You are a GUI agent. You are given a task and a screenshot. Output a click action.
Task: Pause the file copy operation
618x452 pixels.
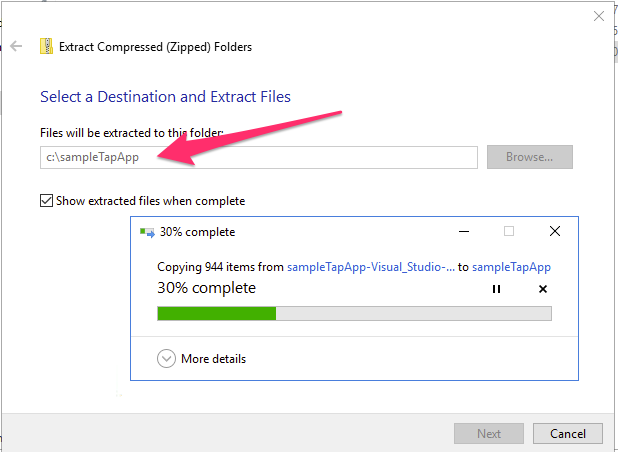(x=496, y=289)
